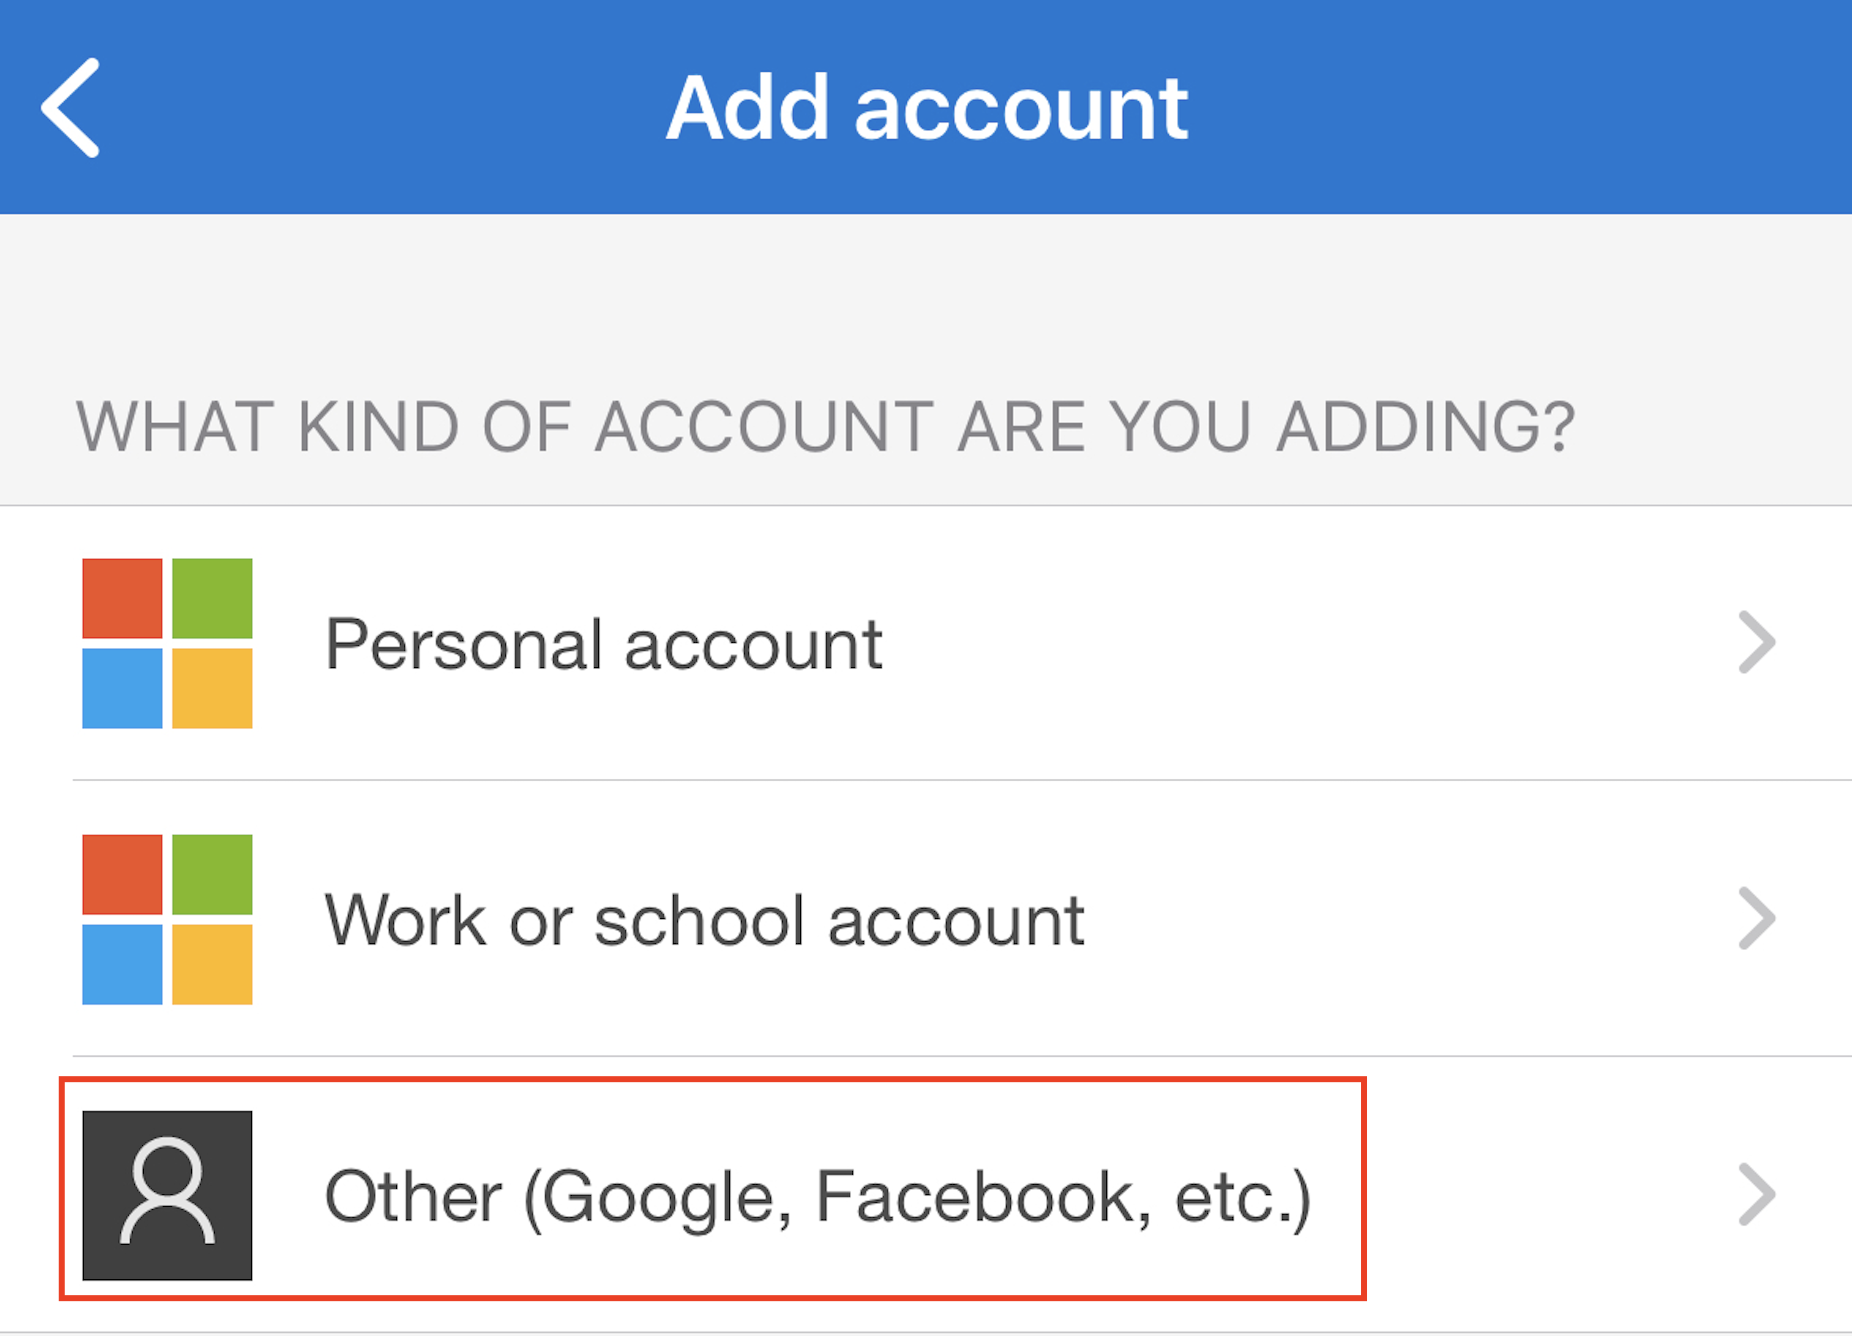
Task: Click red square in Personal account logo
Action: pos(122,598)
